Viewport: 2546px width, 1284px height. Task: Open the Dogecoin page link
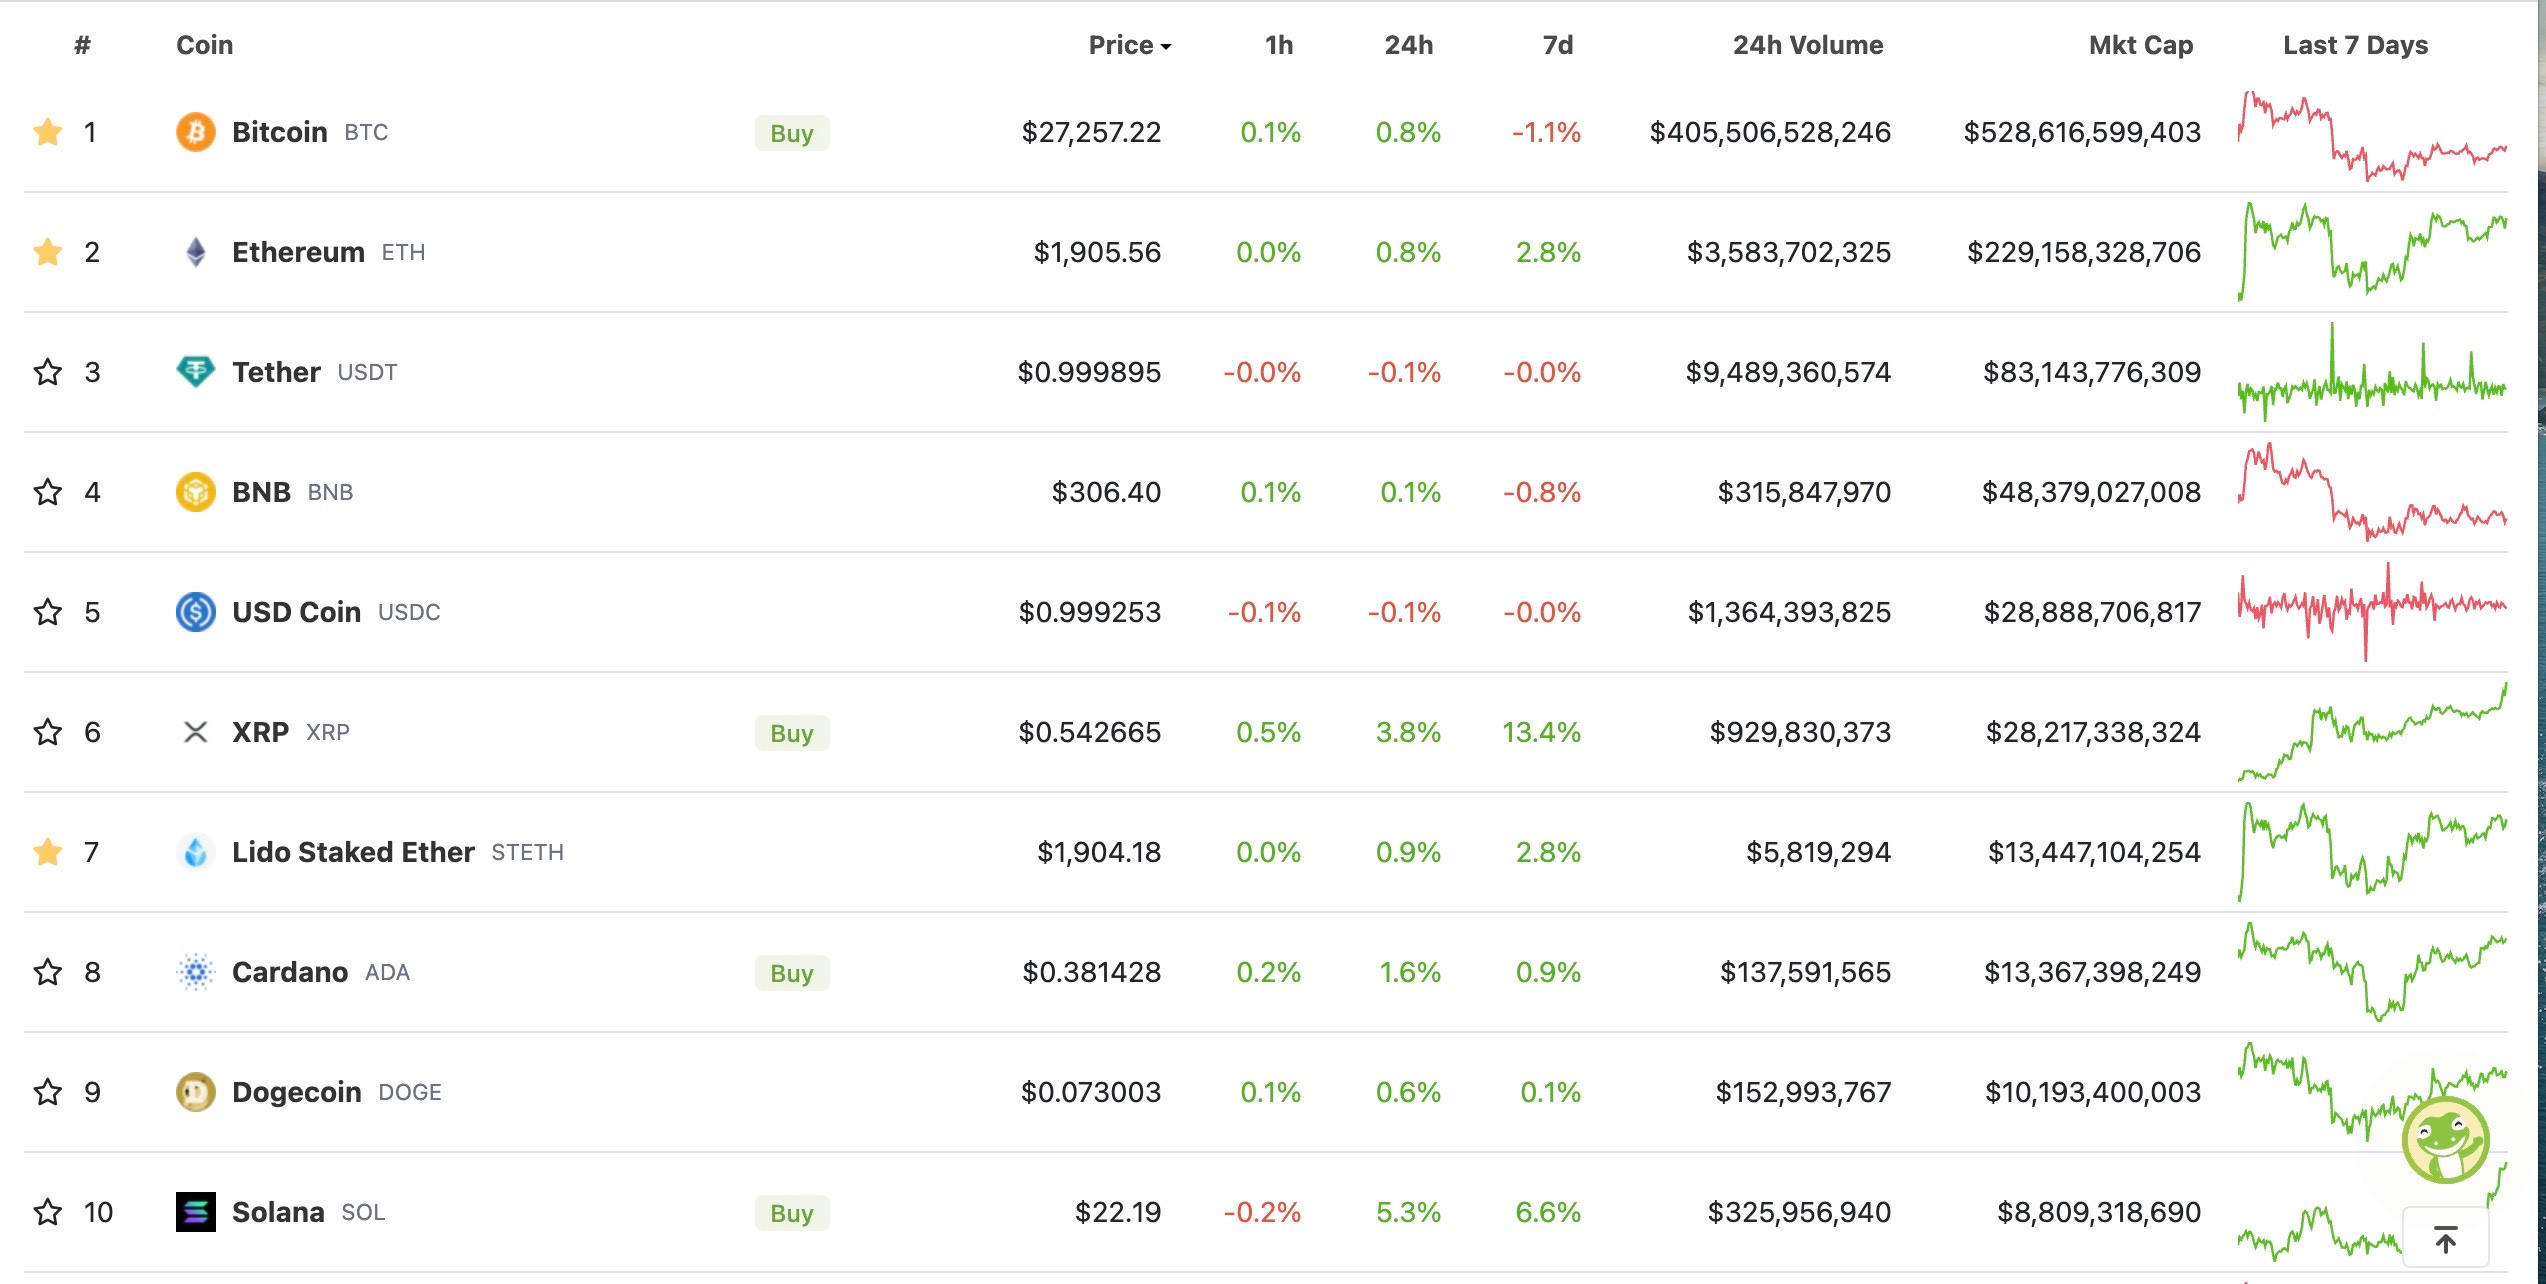pos(297,1092)
